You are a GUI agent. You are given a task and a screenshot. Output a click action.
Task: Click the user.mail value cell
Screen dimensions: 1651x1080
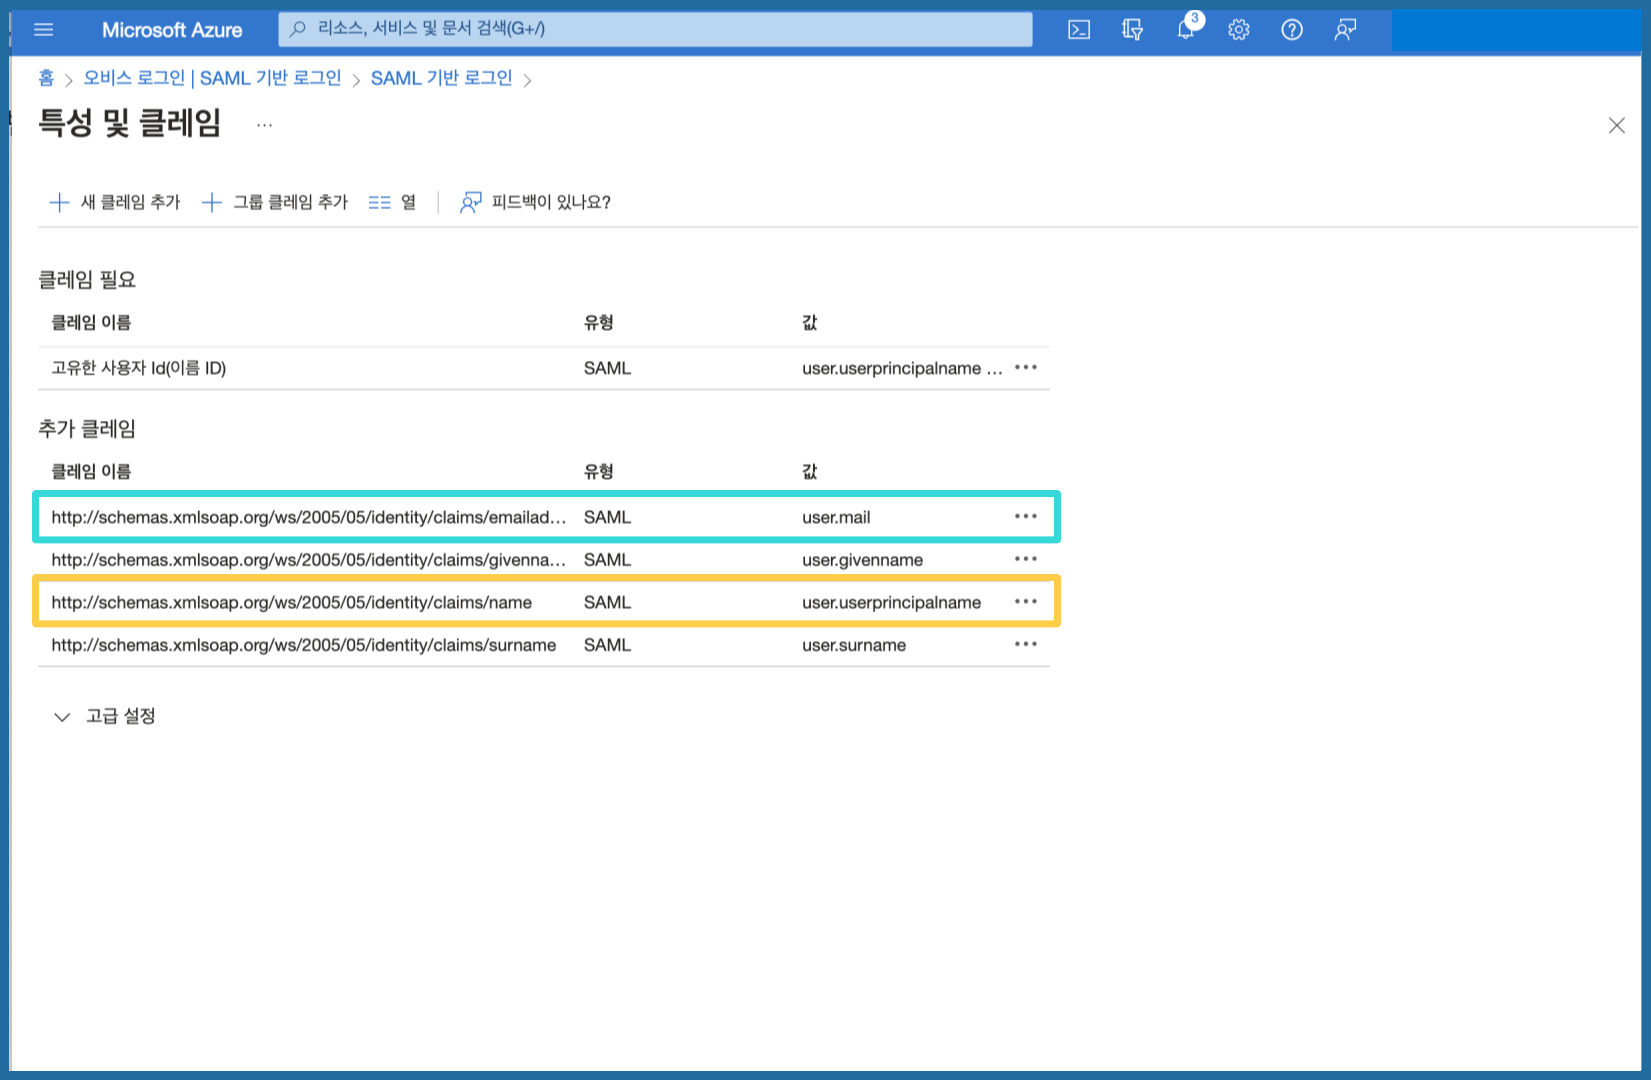coord(836,517)
